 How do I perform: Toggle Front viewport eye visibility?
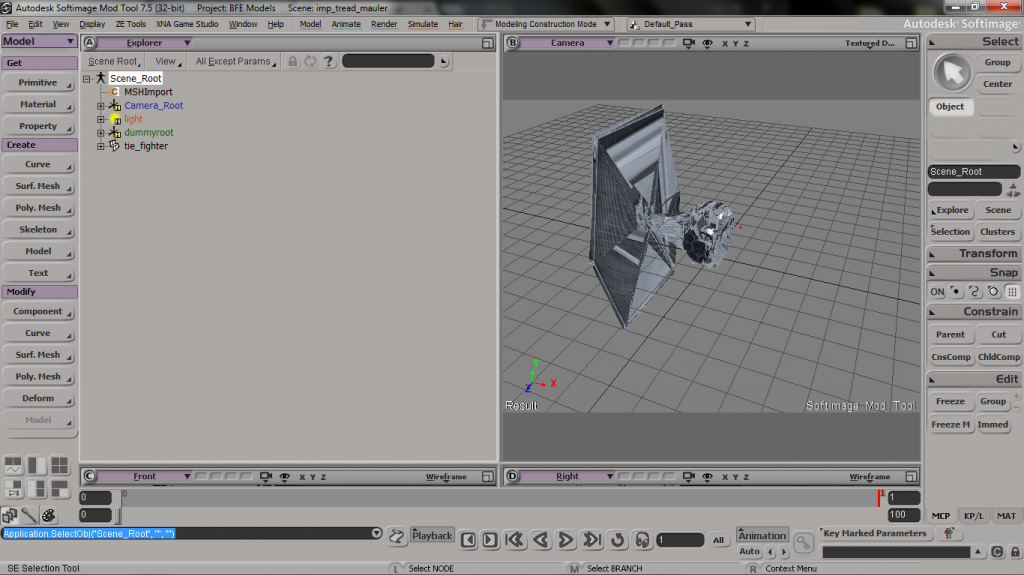click(x=285, y=476)
